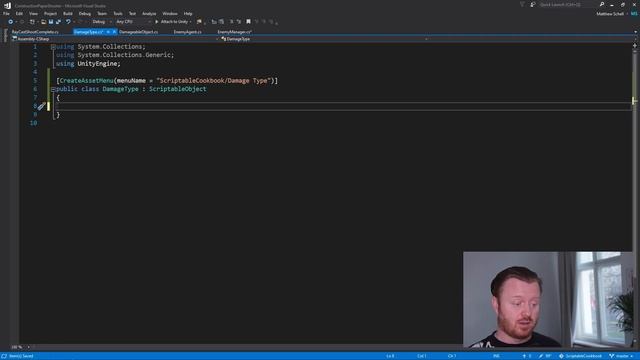This screenshot has height=360, width=640.
Task: Collapse the using directives block
Action: [53, 47]
